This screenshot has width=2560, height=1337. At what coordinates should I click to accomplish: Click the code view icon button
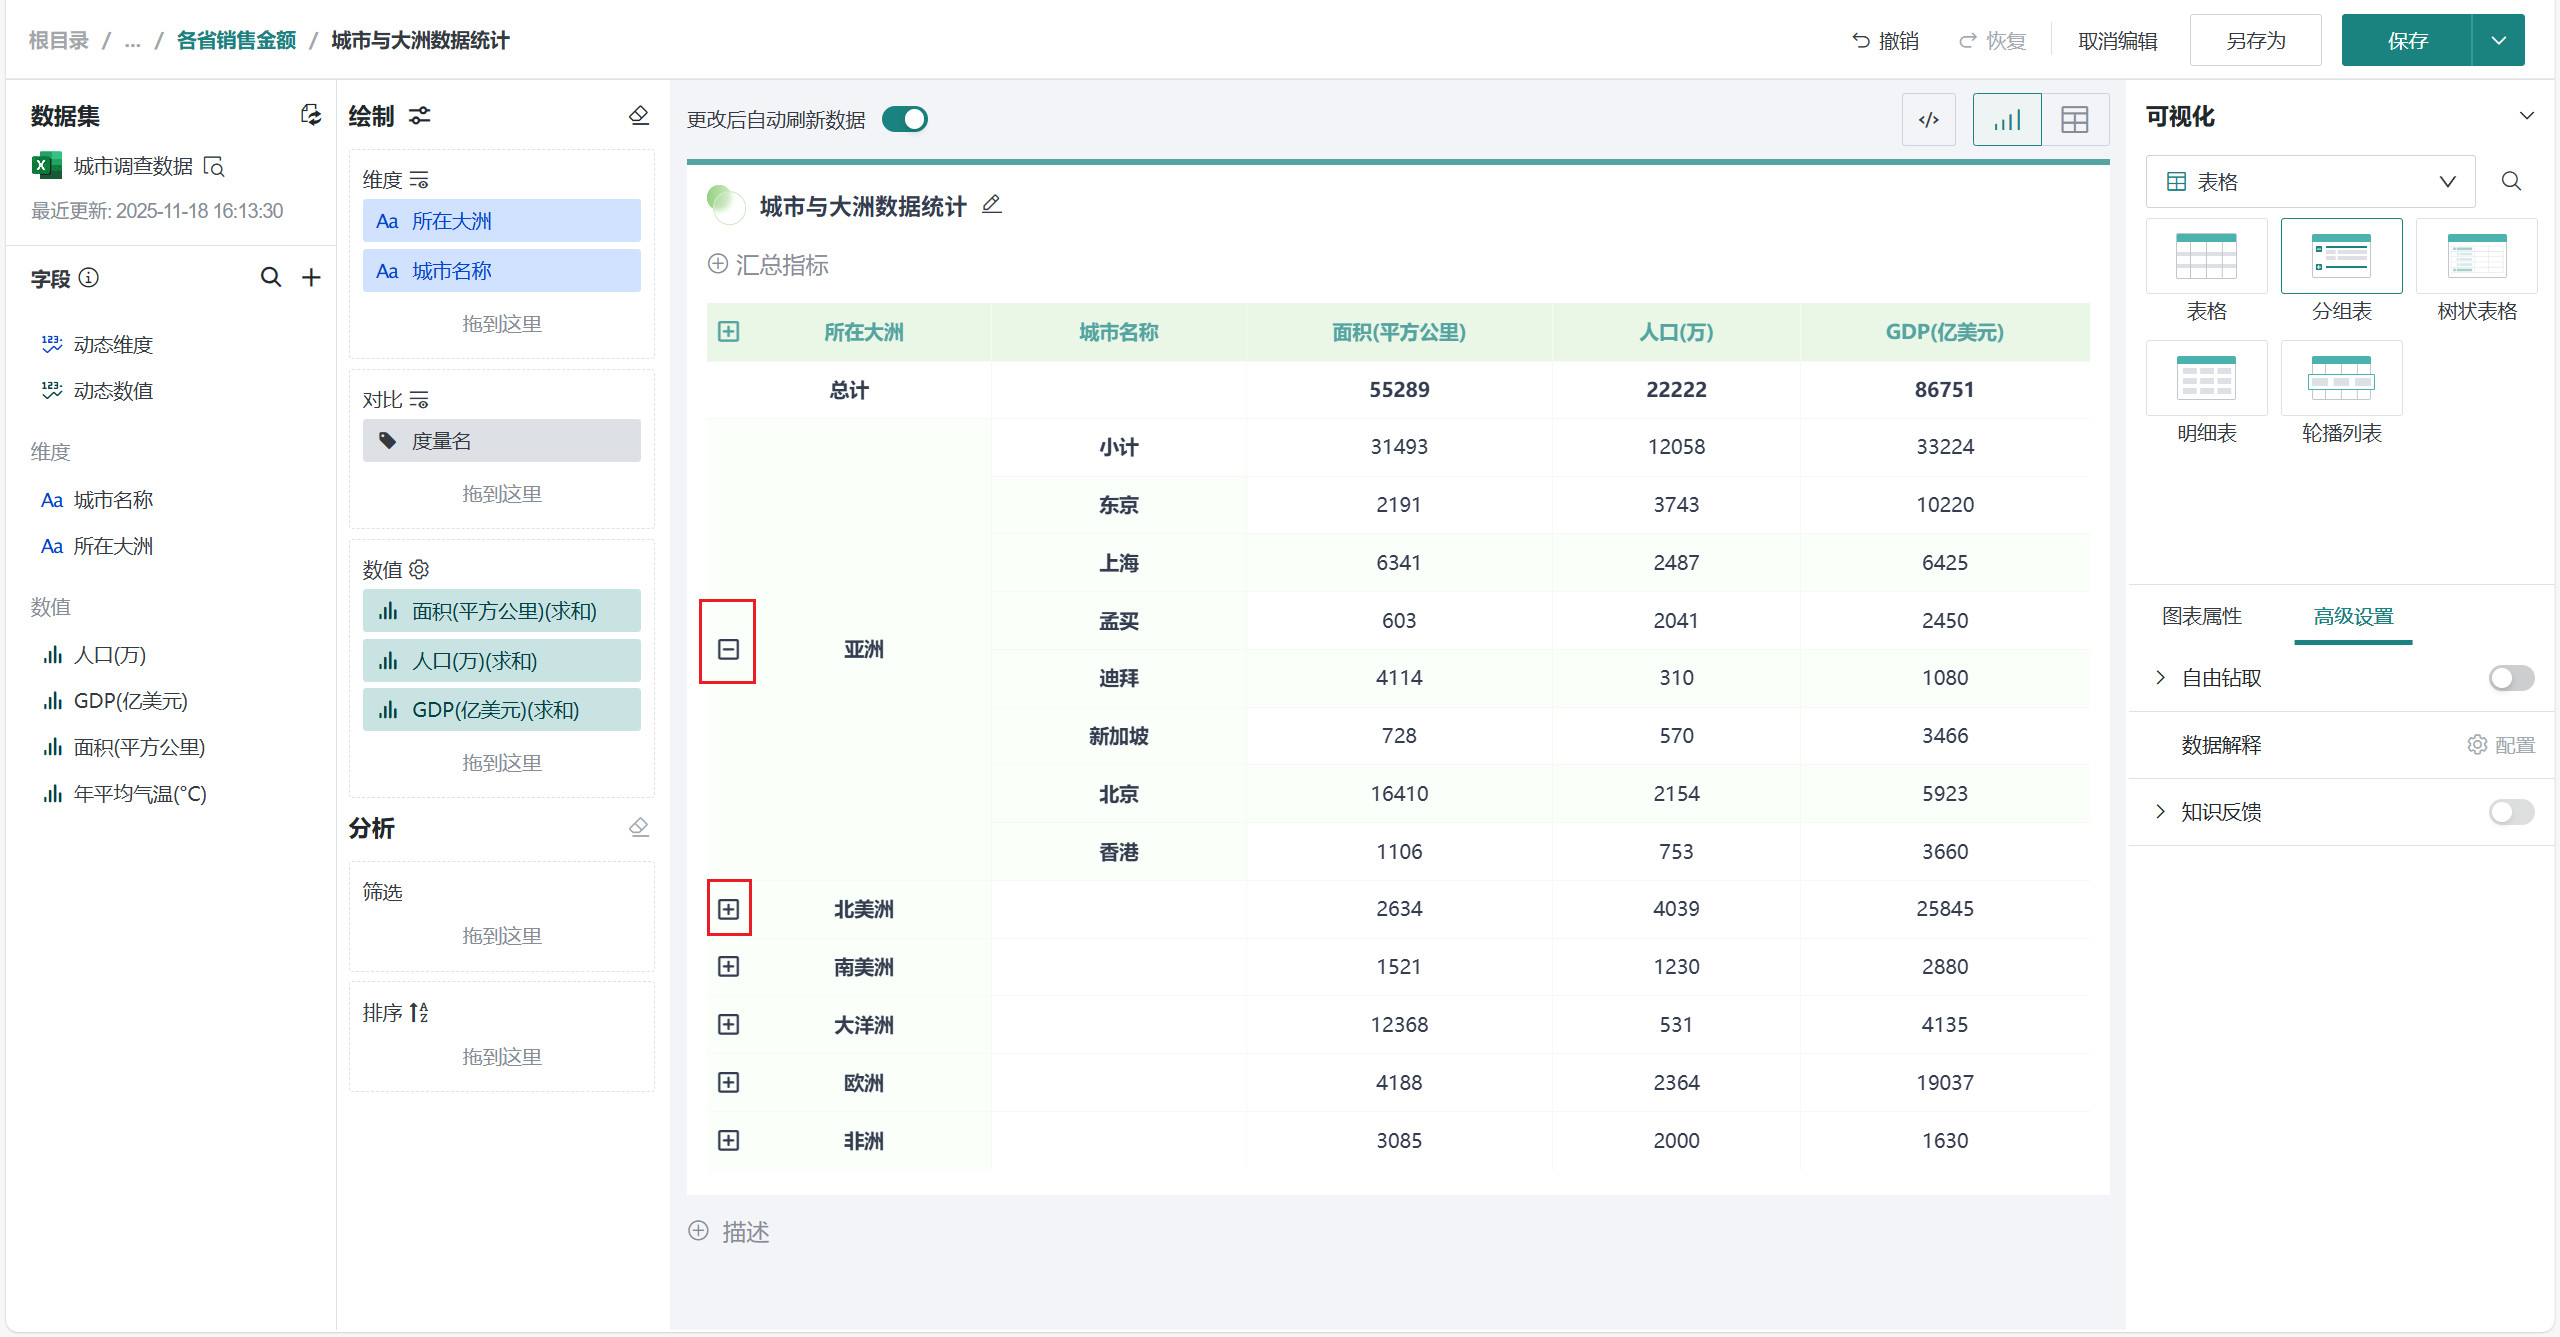click(1928, 120)
